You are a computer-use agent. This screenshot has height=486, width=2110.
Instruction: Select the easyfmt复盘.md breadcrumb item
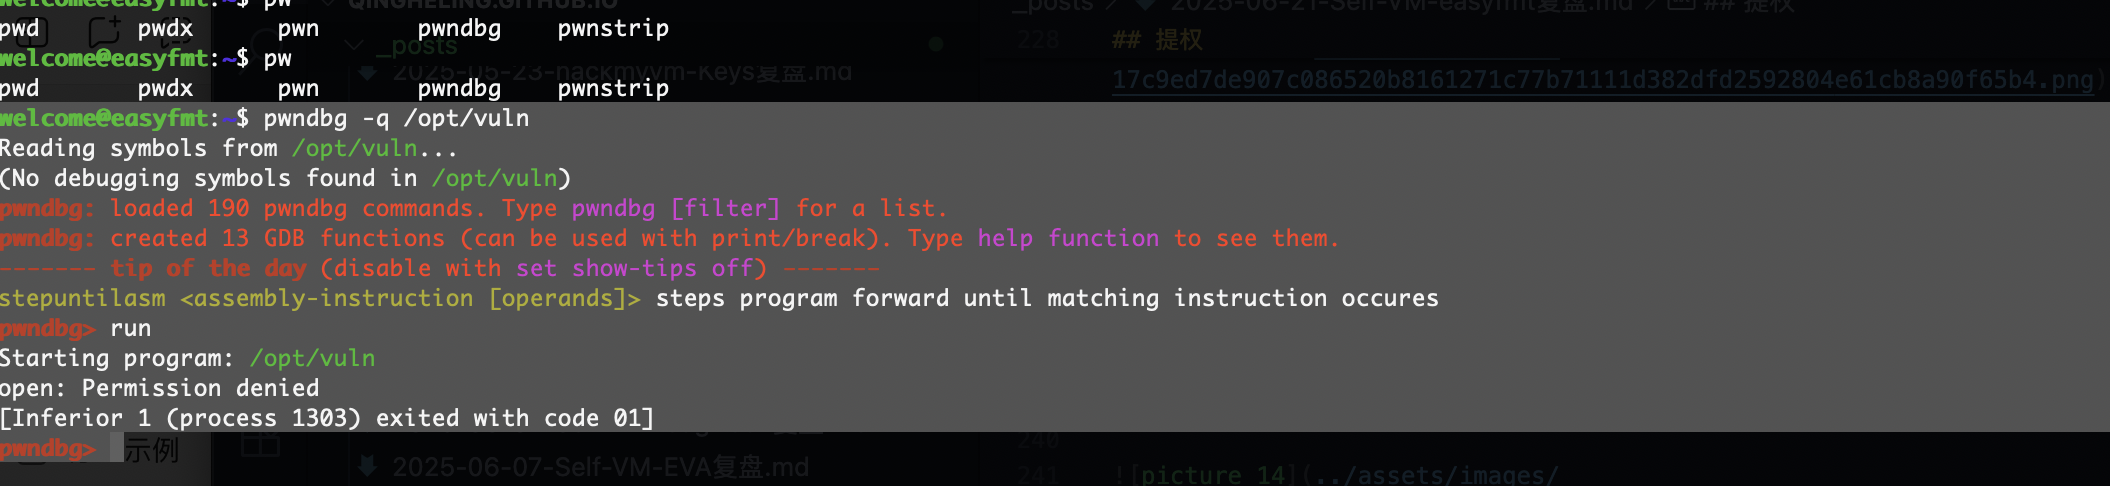(x=1400, y=5)
